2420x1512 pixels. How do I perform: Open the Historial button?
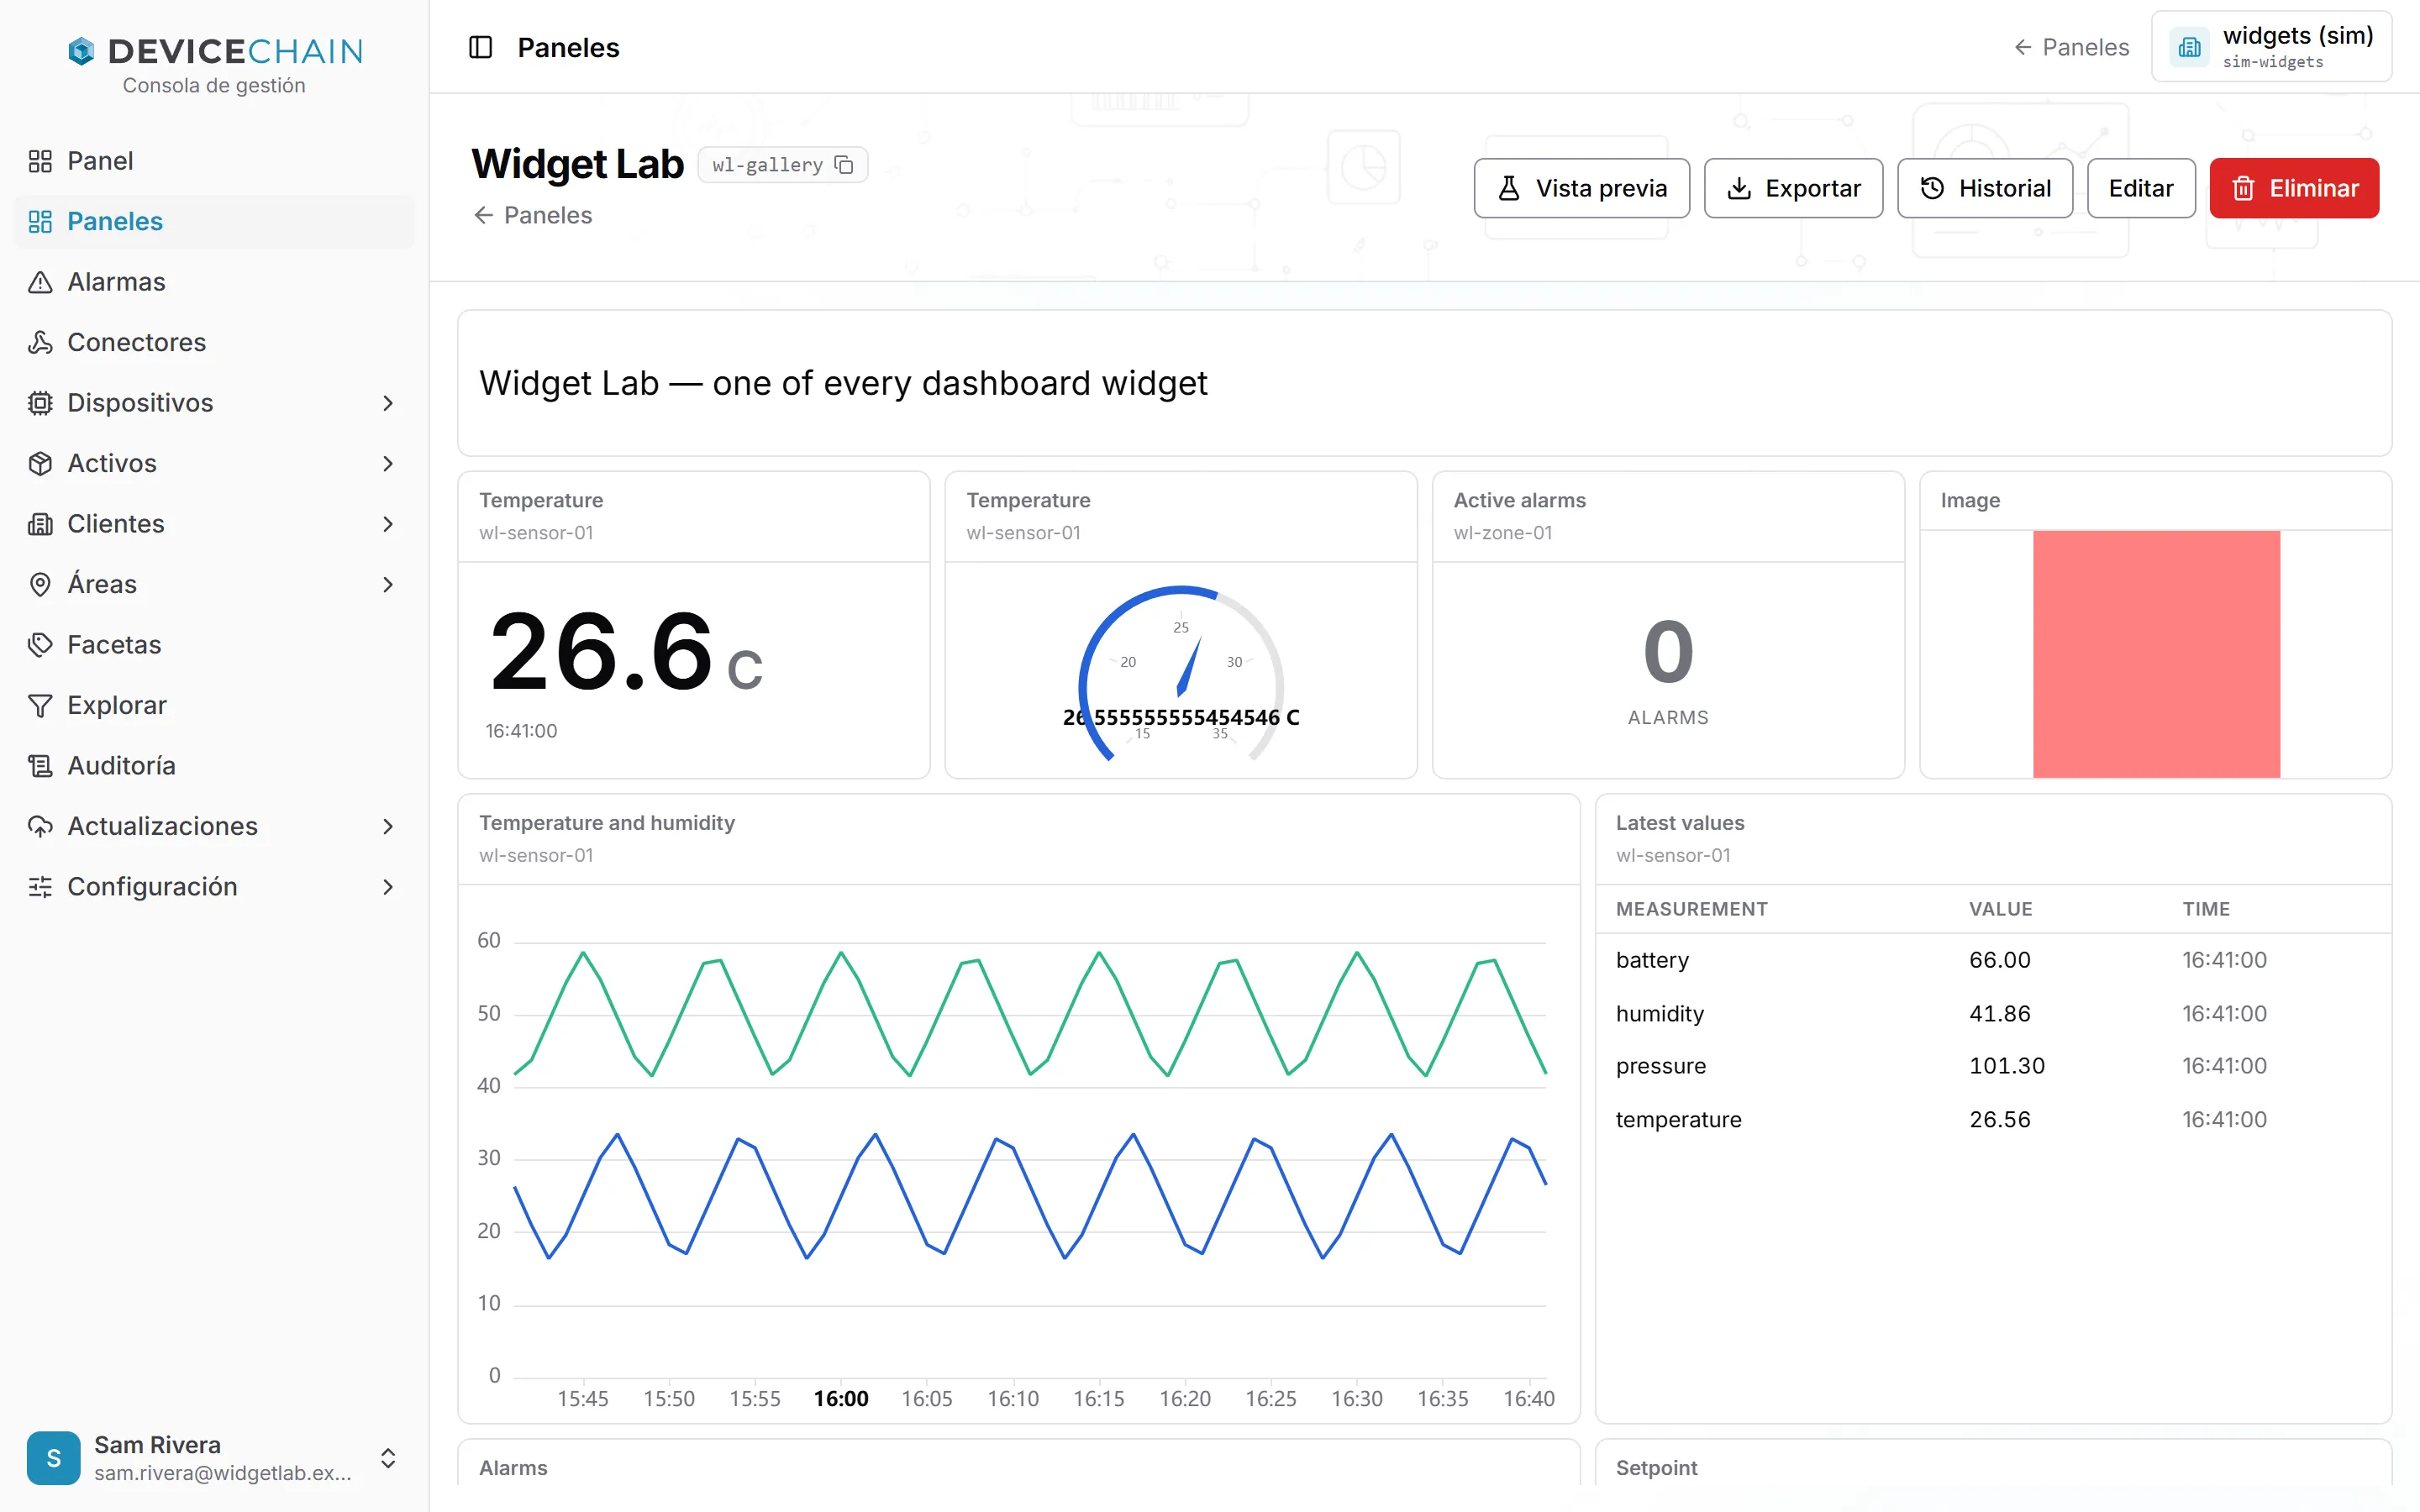point(1984,188)
